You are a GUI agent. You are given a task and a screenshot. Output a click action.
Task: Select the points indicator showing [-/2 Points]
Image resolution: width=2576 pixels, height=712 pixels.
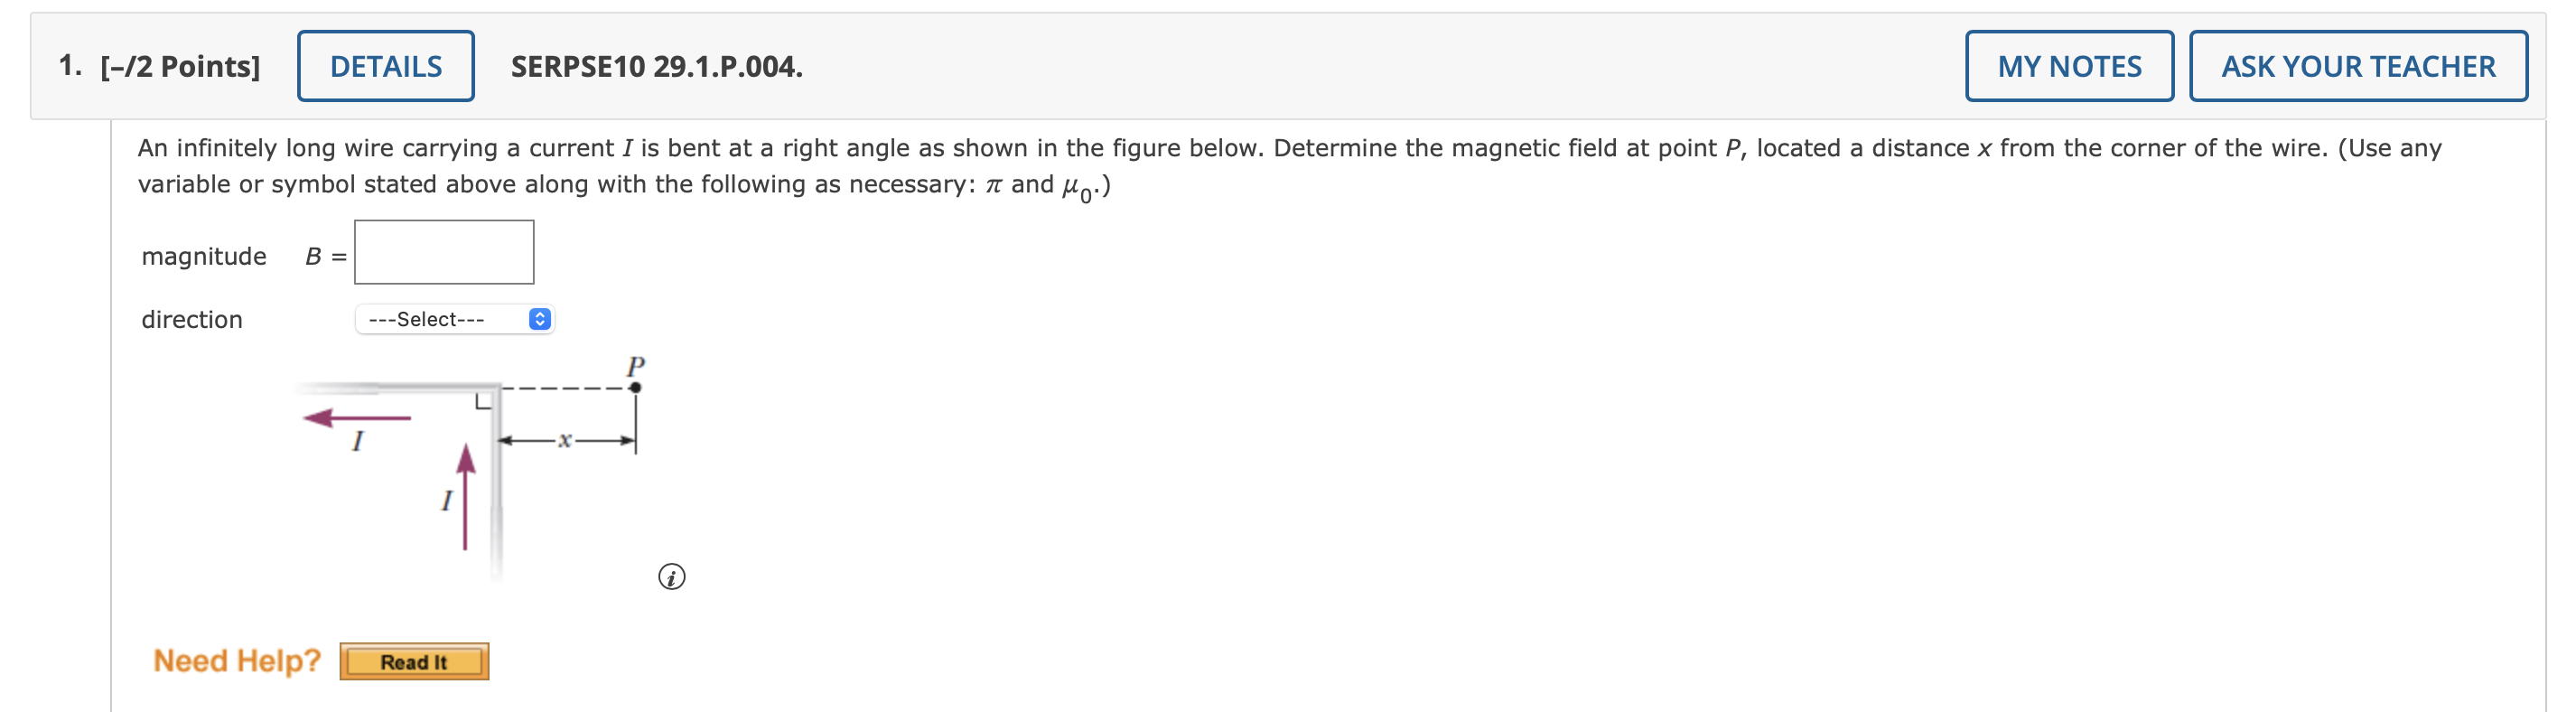click(181, 66)
